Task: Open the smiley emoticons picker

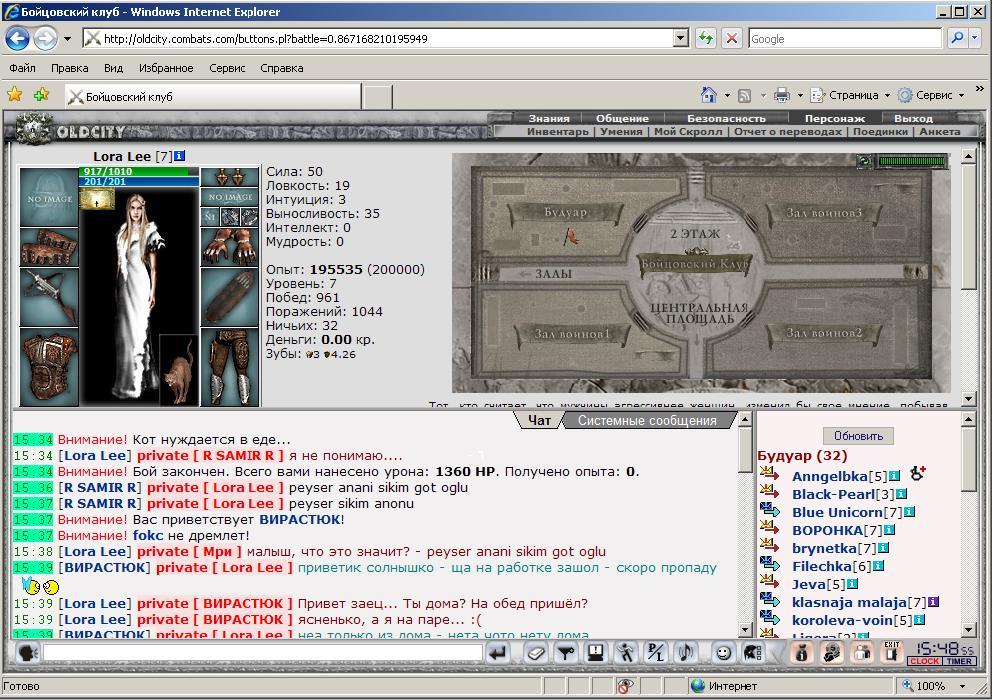Action: click(723, 652)
